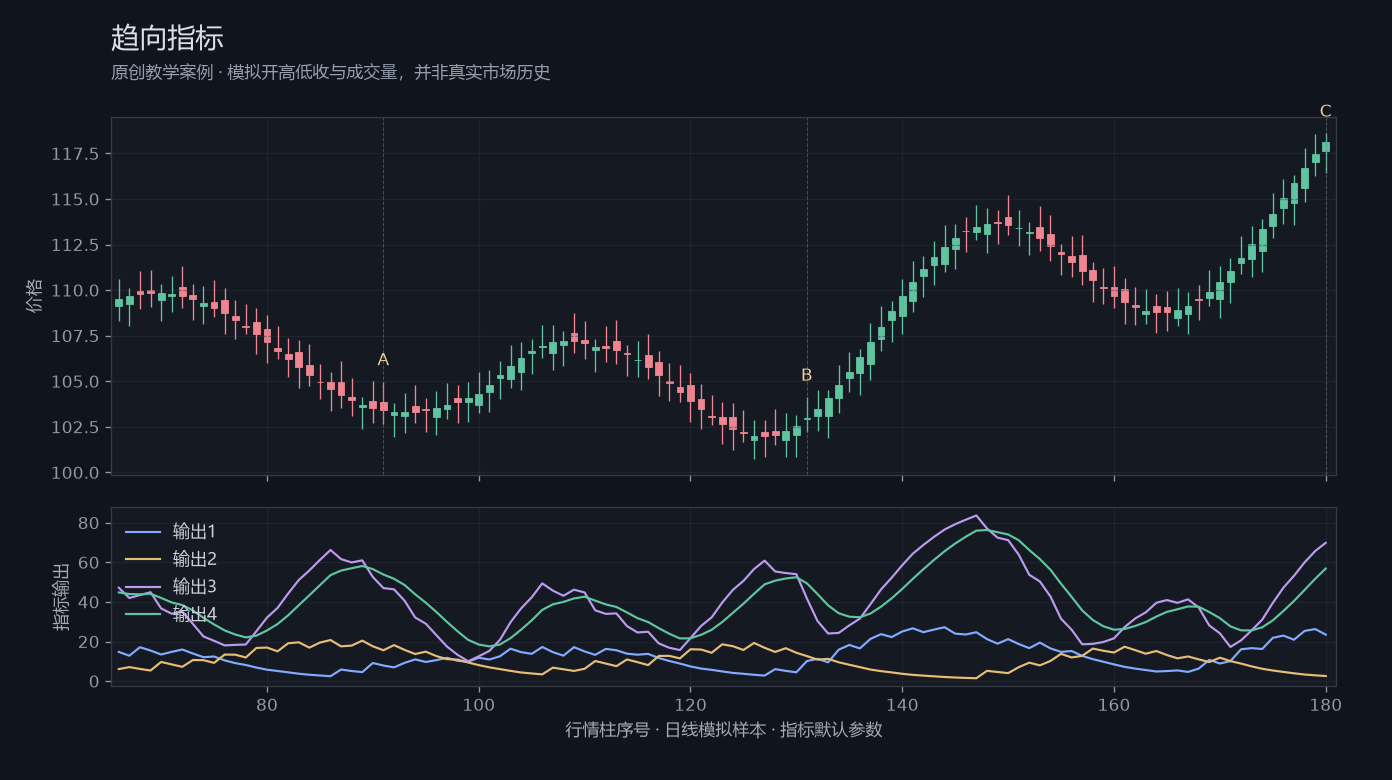Image resolution: width=1392 pixels, height=780 pixels.
Task: Click the chart title 趋向指标
Action: [x=167, y=38]
